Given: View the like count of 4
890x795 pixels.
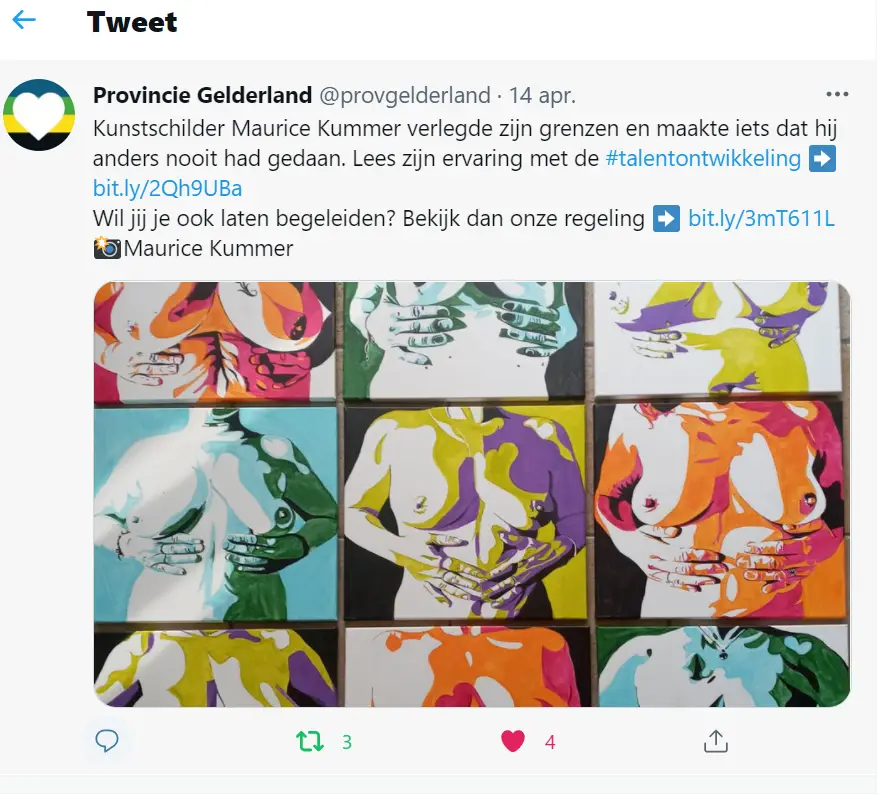Looking at the screenshot, I should point(549,742).
